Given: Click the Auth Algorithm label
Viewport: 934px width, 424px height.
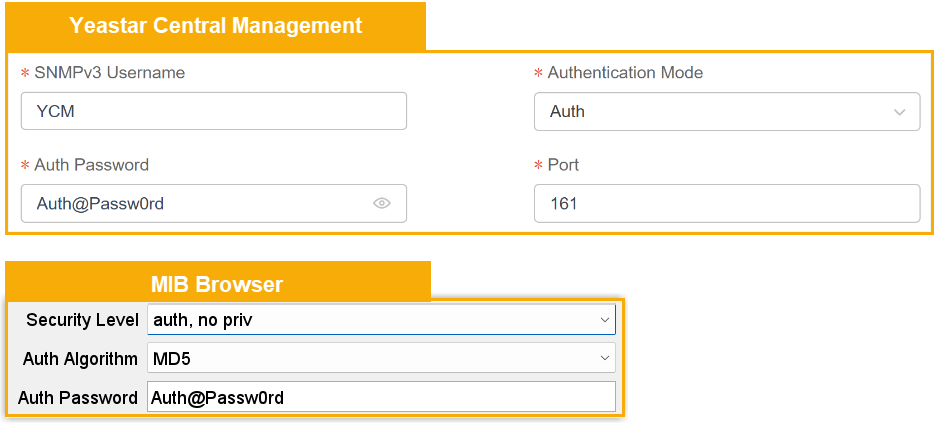Looking at the screenshot, I should (80, 358).
